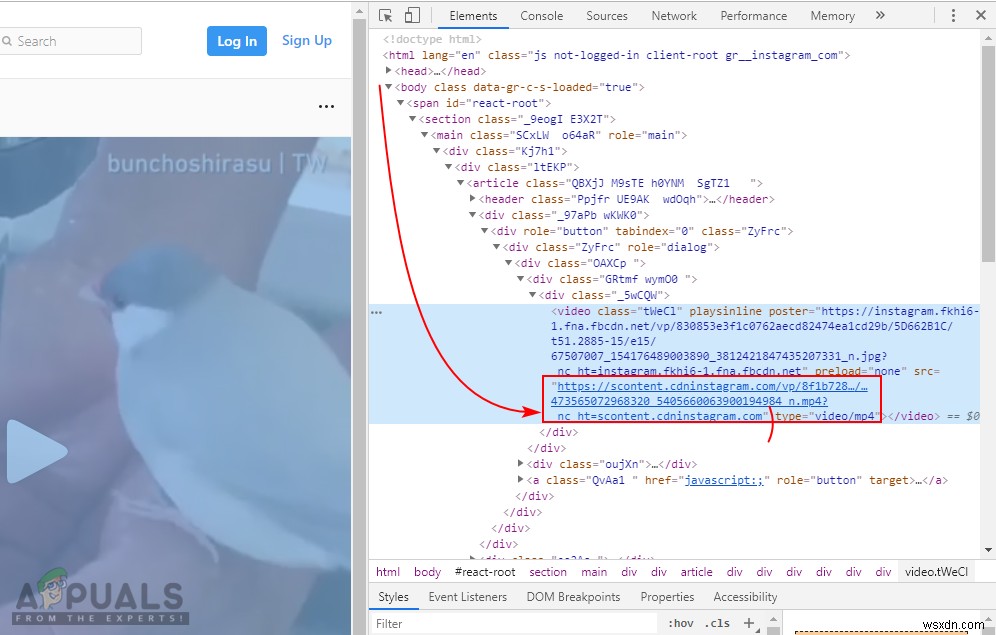Select video.tWeCl in the breadcrumb
Screen dimensions: 996x635
click(x=936, y=572)
